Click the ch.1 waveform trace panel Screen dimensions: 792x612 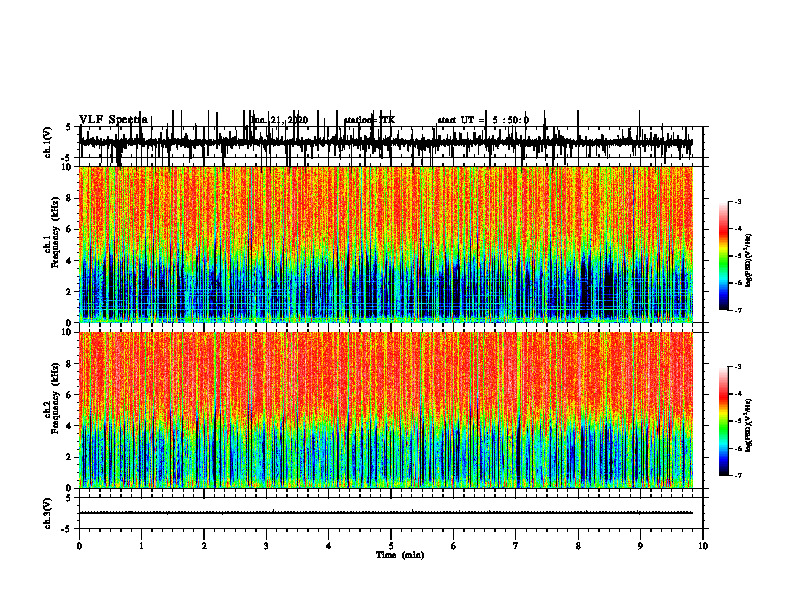[391, 142]
